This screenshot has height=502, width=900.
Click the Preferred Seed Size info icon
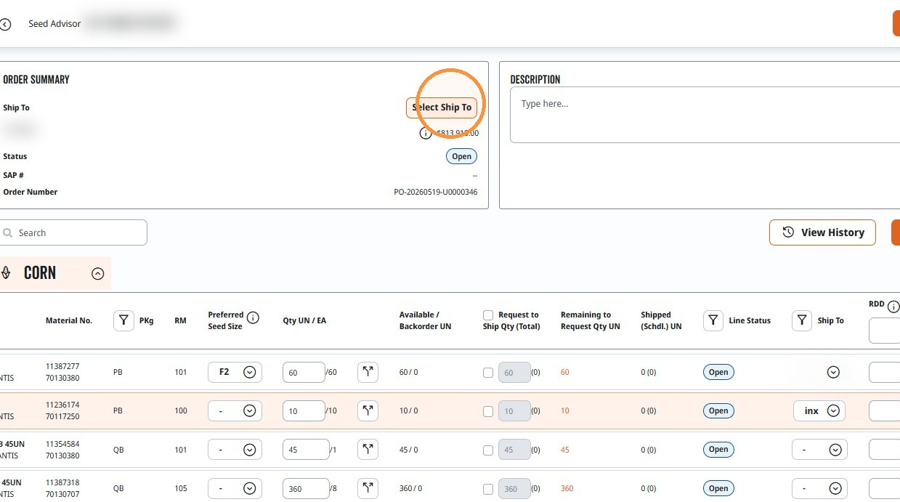point(253,317)
